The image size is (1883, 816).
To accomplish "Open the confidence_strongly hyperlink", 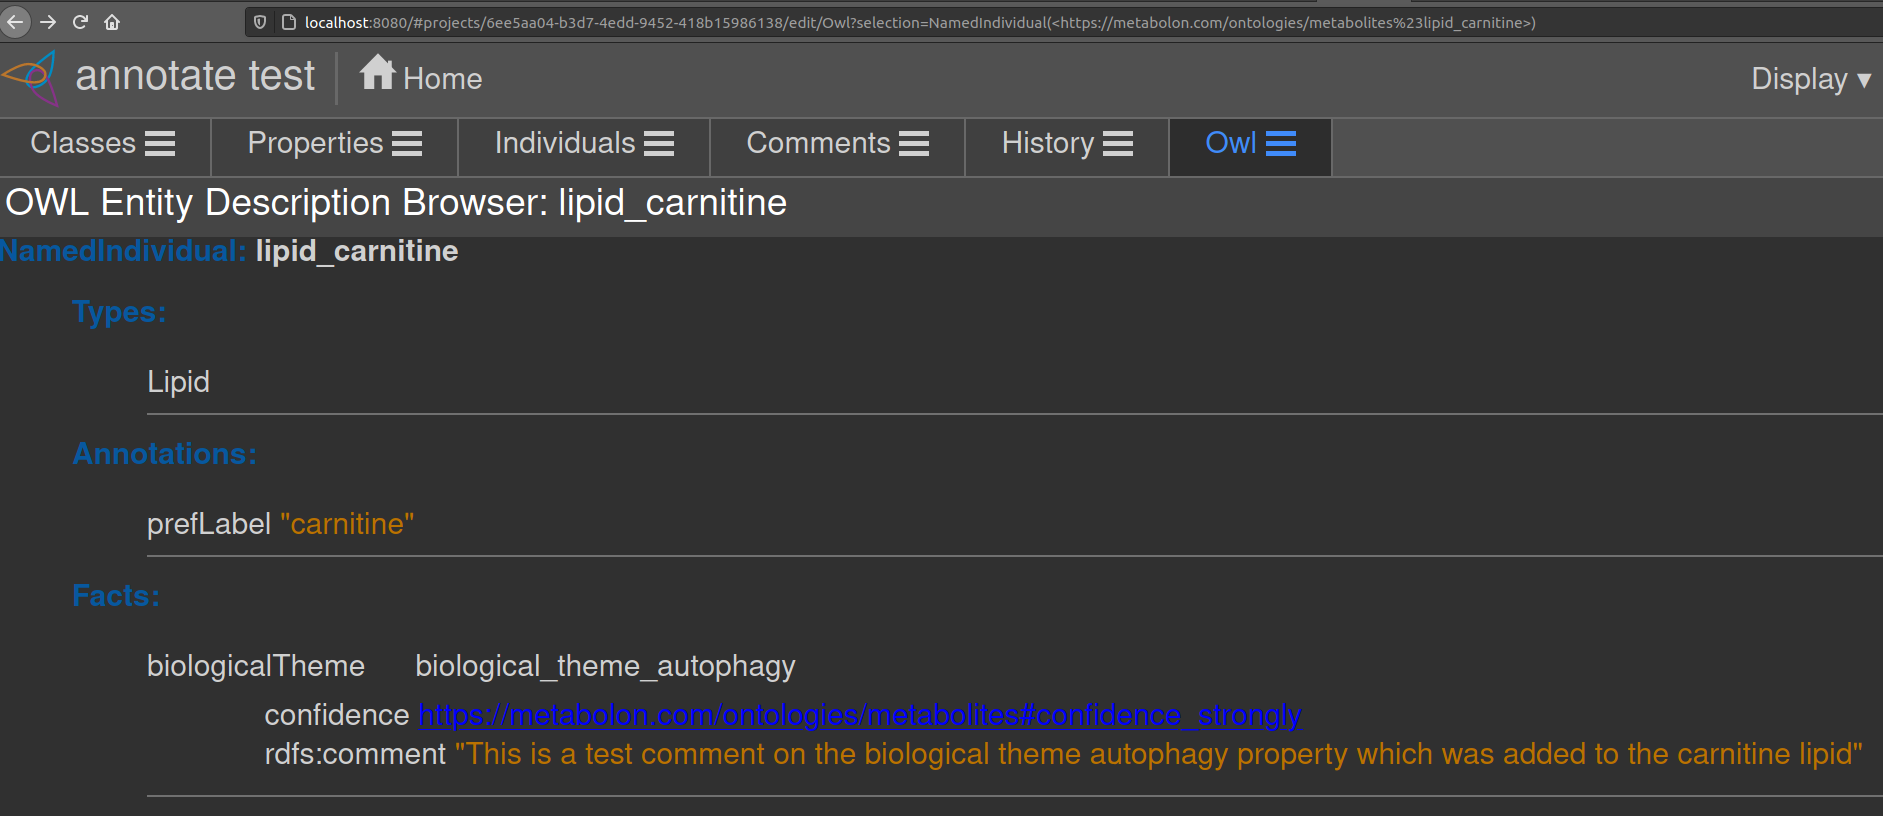I will [x=858, y=715].
